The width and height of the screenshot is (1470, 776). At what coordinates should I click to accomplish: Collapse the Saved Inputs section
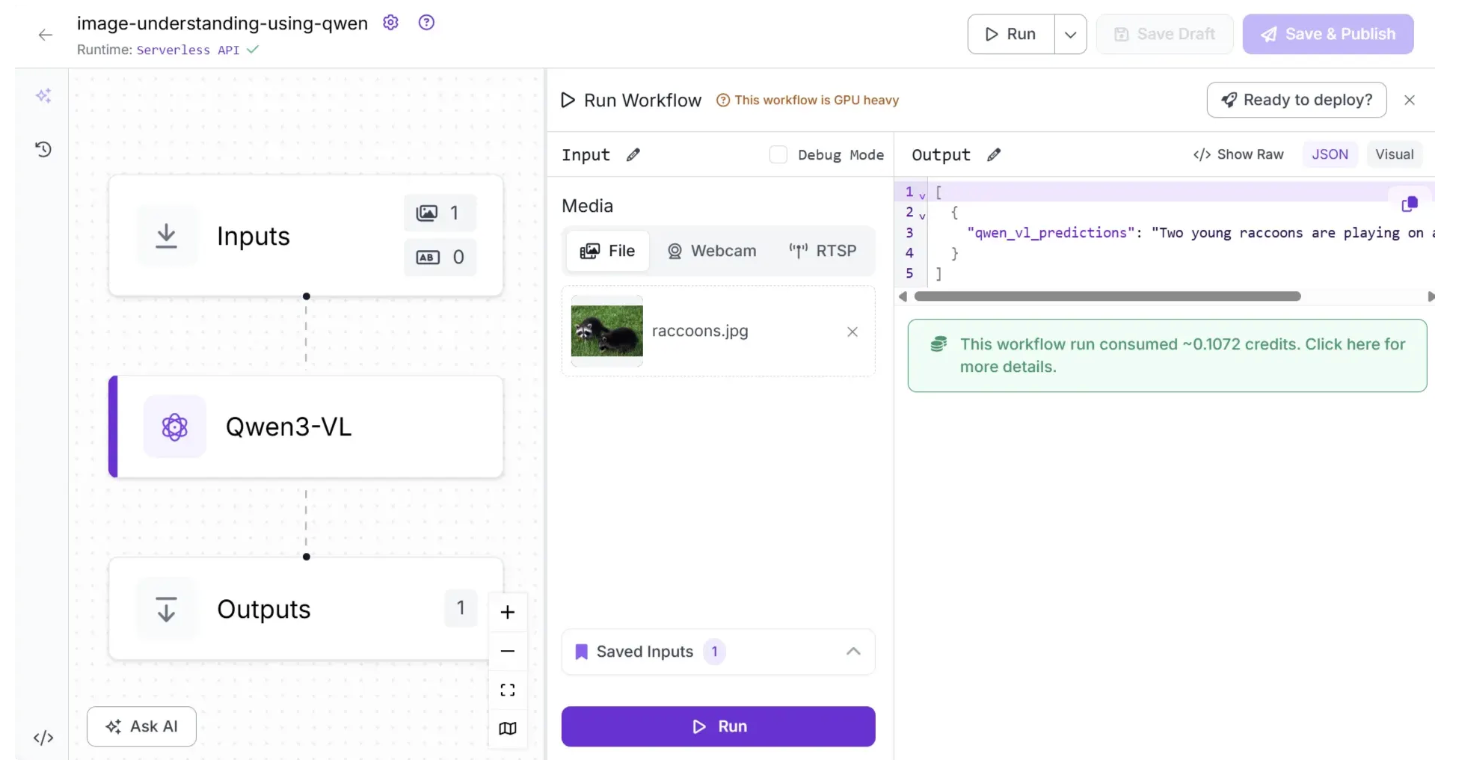click(853, 651)
